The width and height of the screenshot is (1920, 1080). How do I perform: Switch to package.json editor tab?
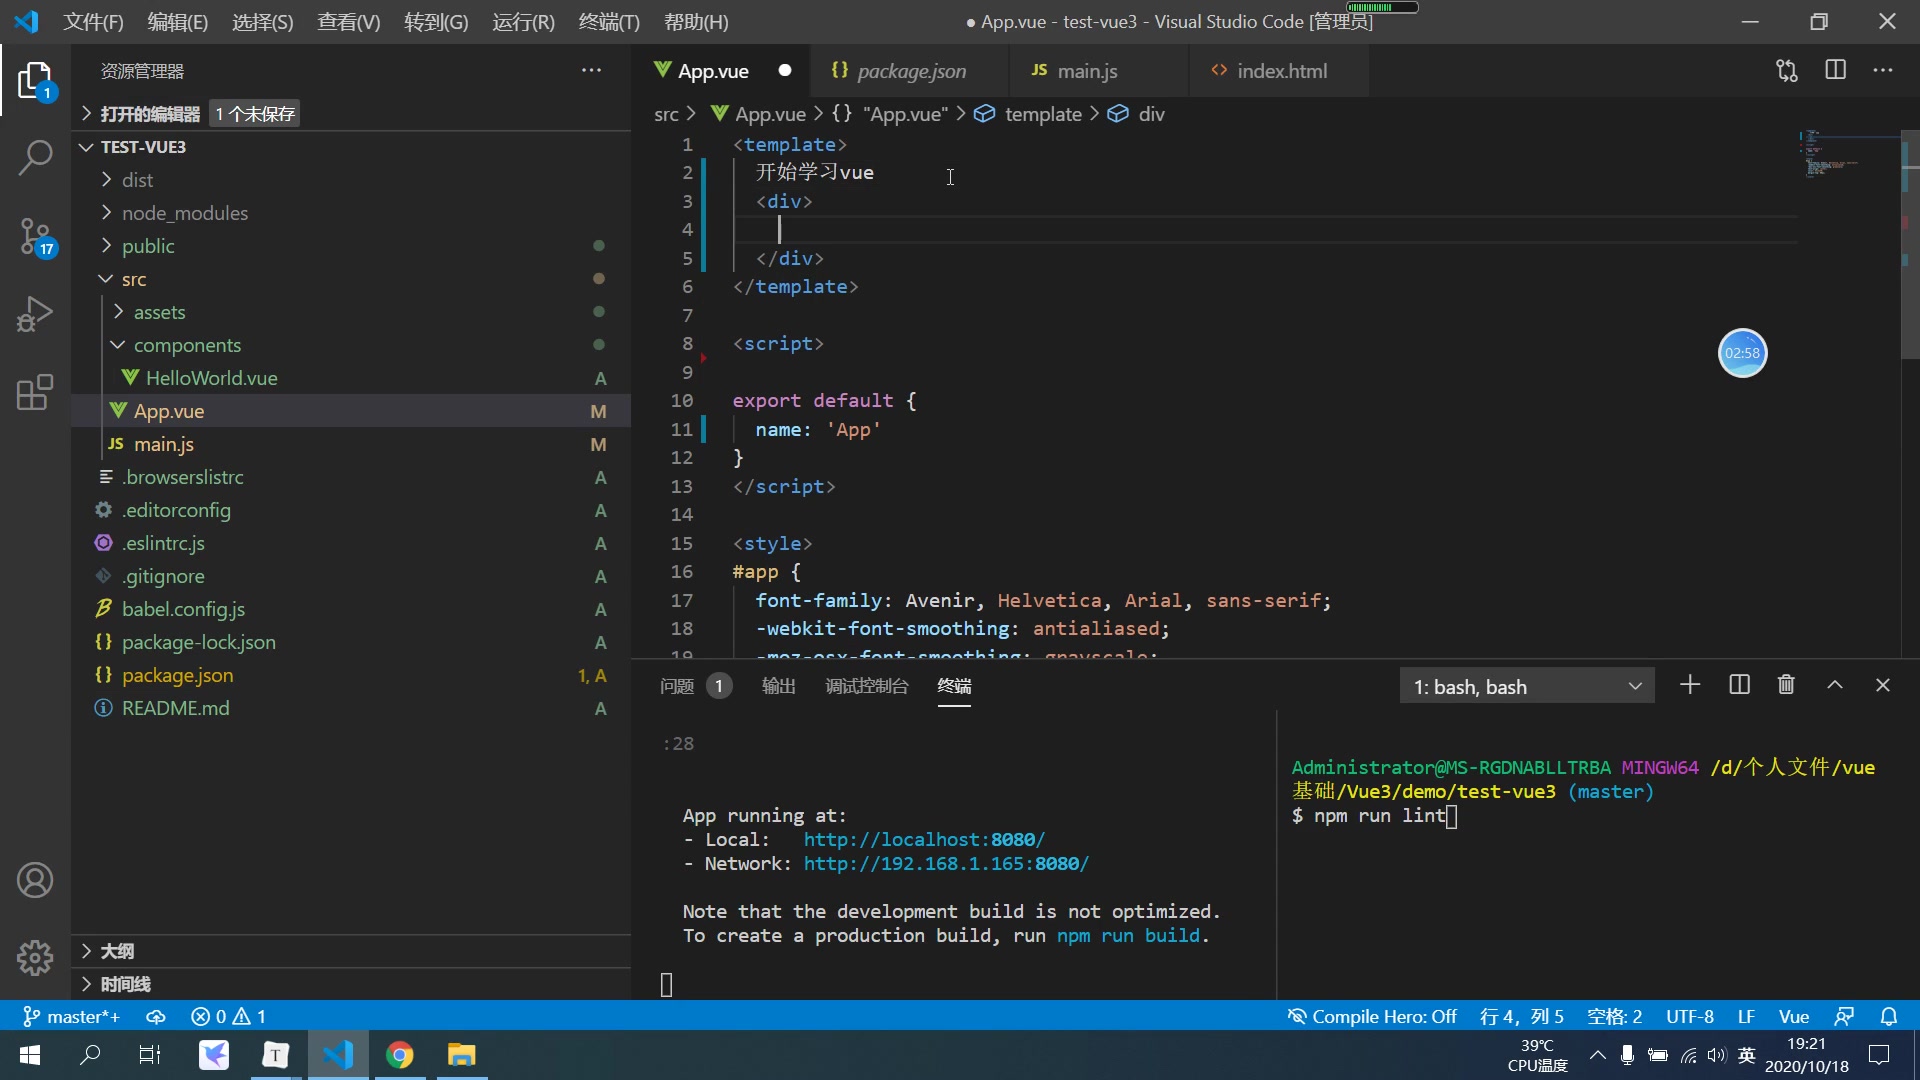[910, 71]
